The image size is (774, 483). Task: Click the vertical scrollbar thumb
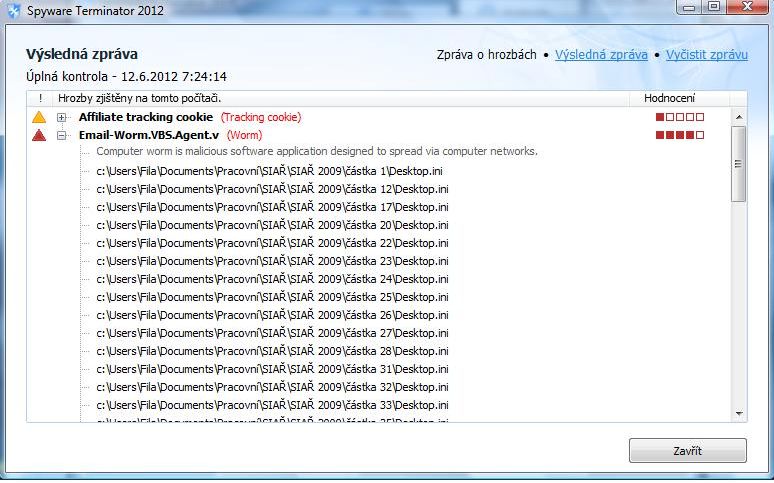pyautogui.click(x=738, y=163)
